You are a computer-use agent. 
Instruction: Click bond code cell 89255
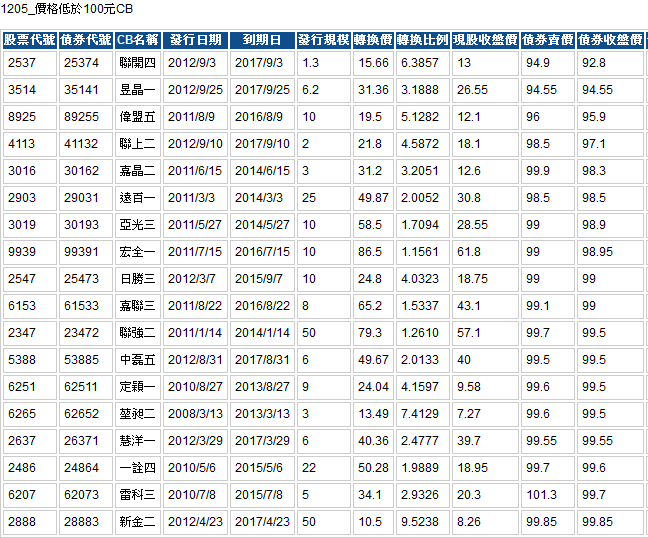(x=86, y=117)
